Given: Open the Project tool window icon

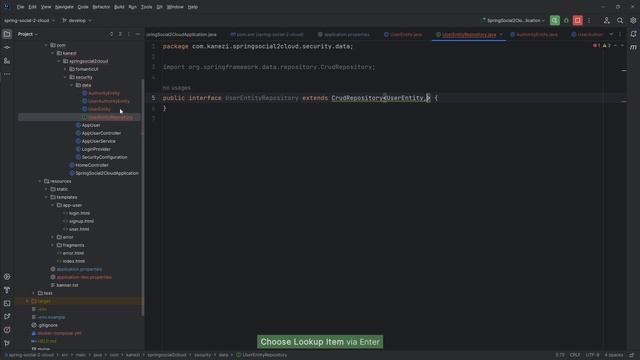Looking at the screenshot, I should [7, 34].
